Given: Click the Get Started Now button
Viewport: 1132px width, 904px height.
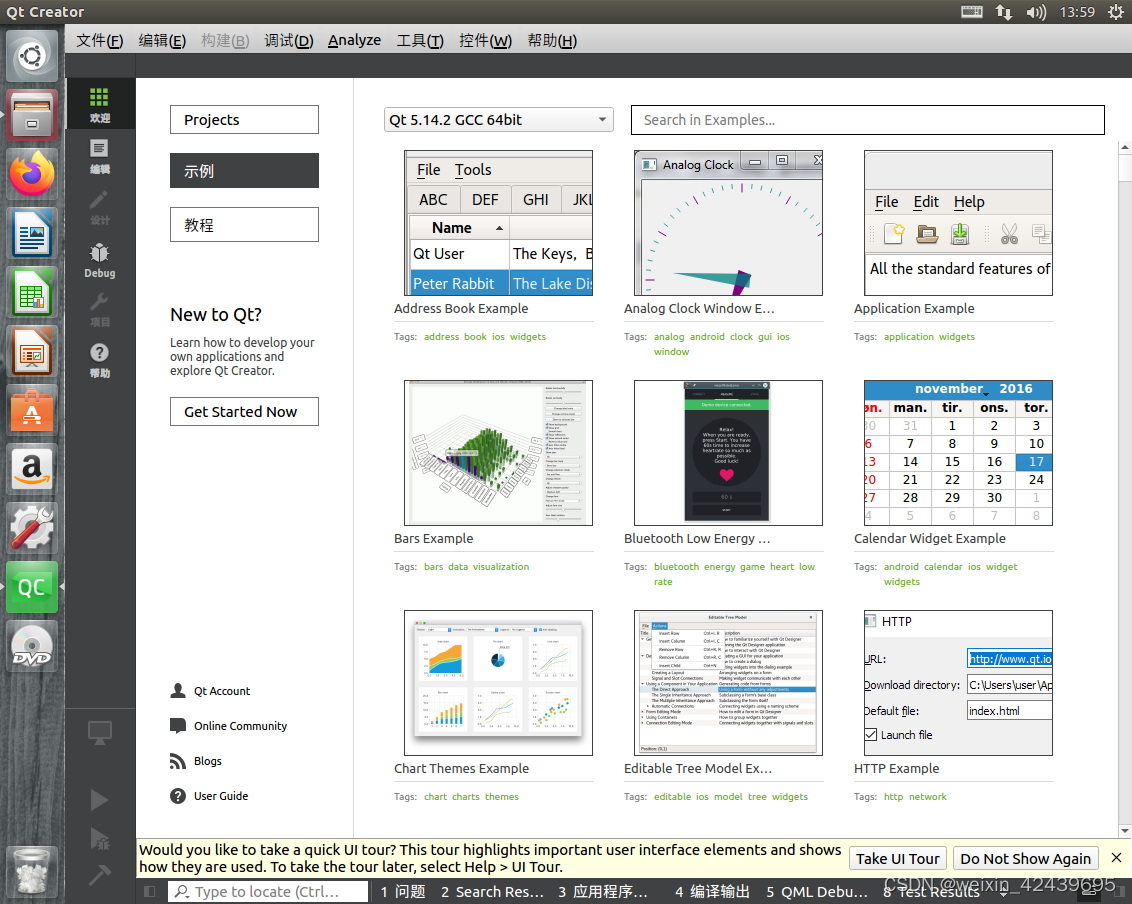Looking at the screenshot, I should click(244, 412).
